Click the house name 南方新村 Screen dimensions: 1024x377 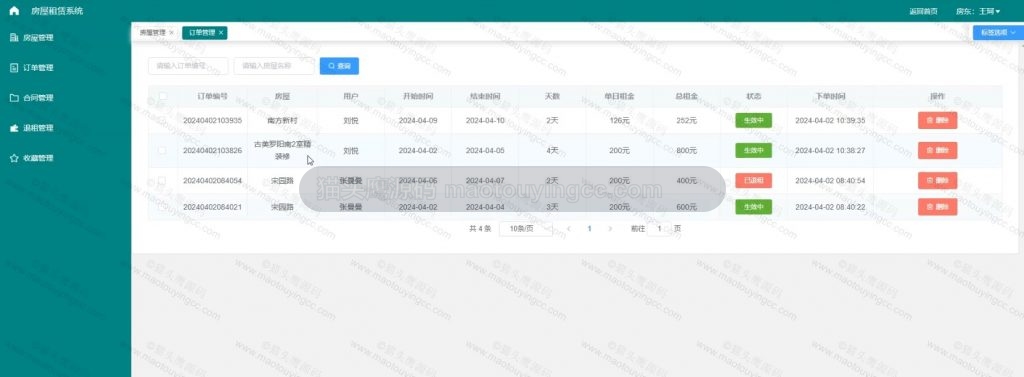[282, 120]
